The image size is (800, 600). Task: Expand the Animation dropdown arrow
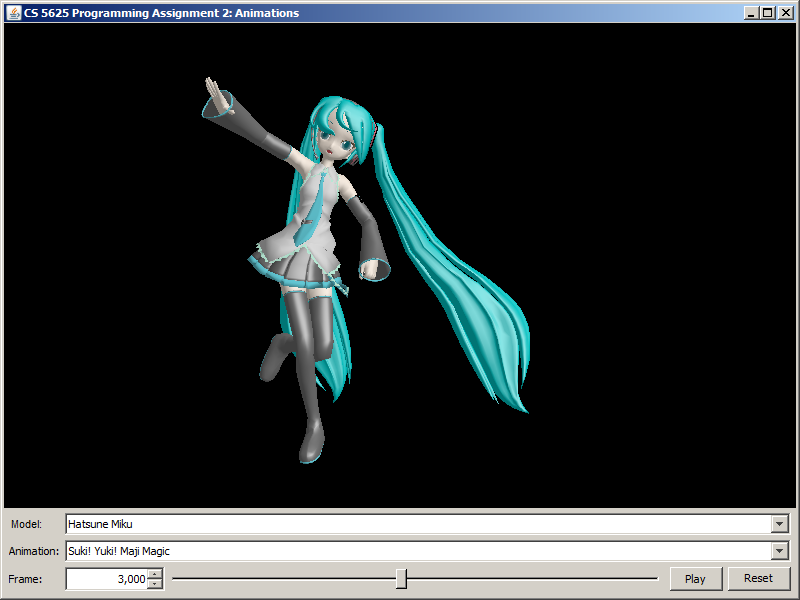(780, 551)
